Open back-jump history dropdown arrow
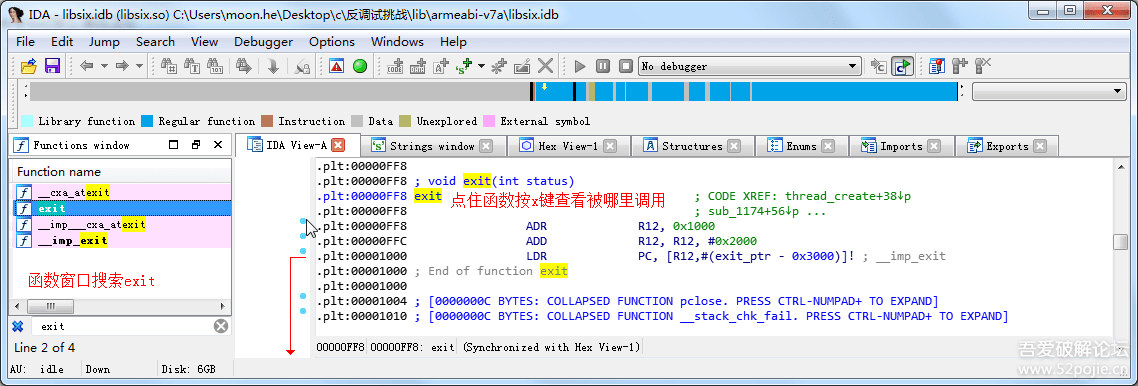 (x=104, y=66)
